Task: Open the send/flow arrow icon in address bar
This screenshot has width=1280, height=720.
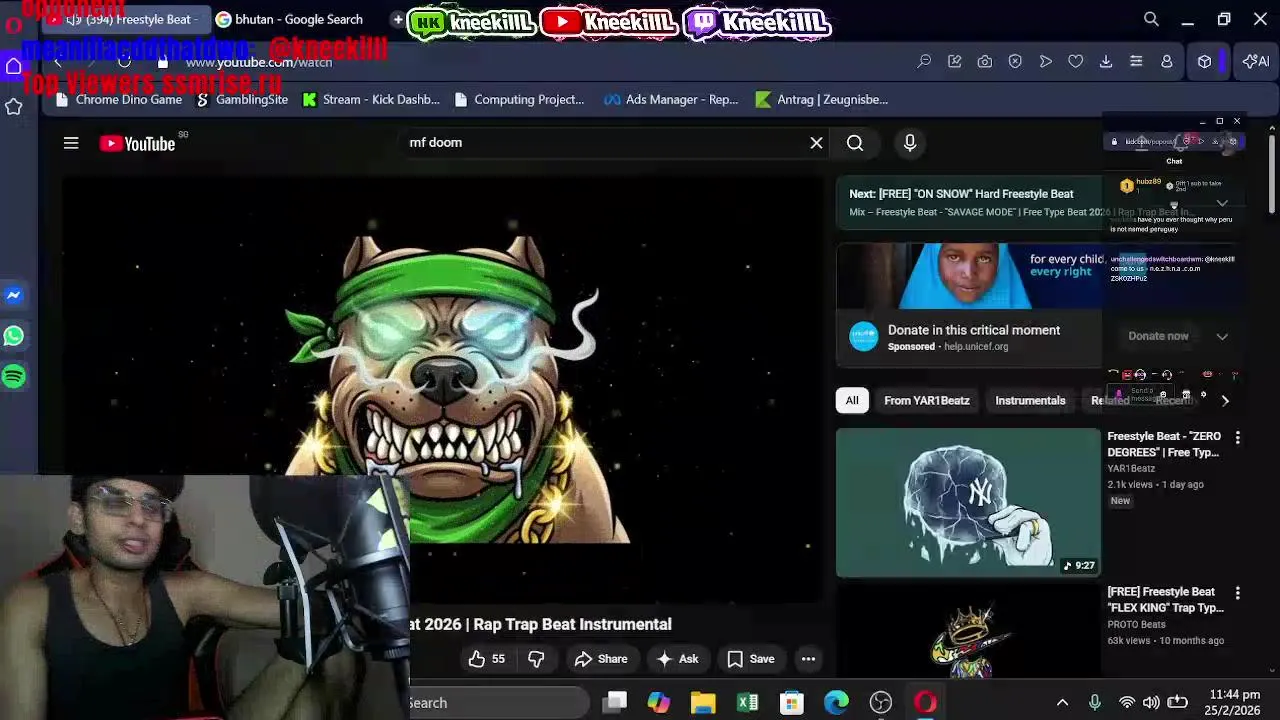Action: [x=1046, y=62]
